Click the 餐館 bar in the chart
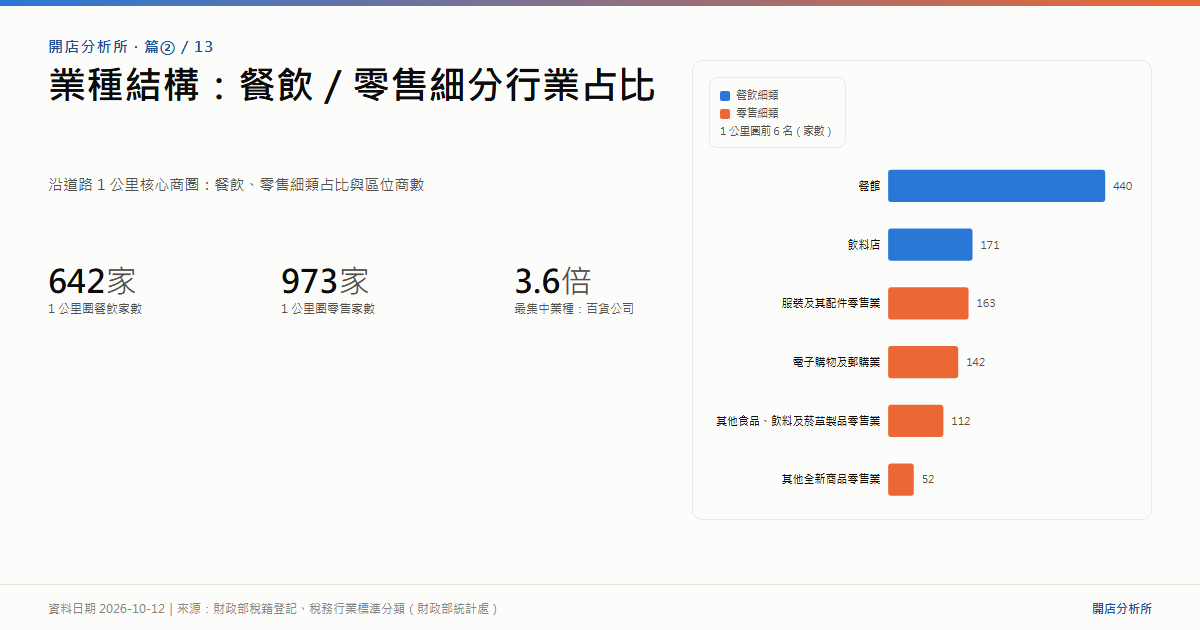 996,186
